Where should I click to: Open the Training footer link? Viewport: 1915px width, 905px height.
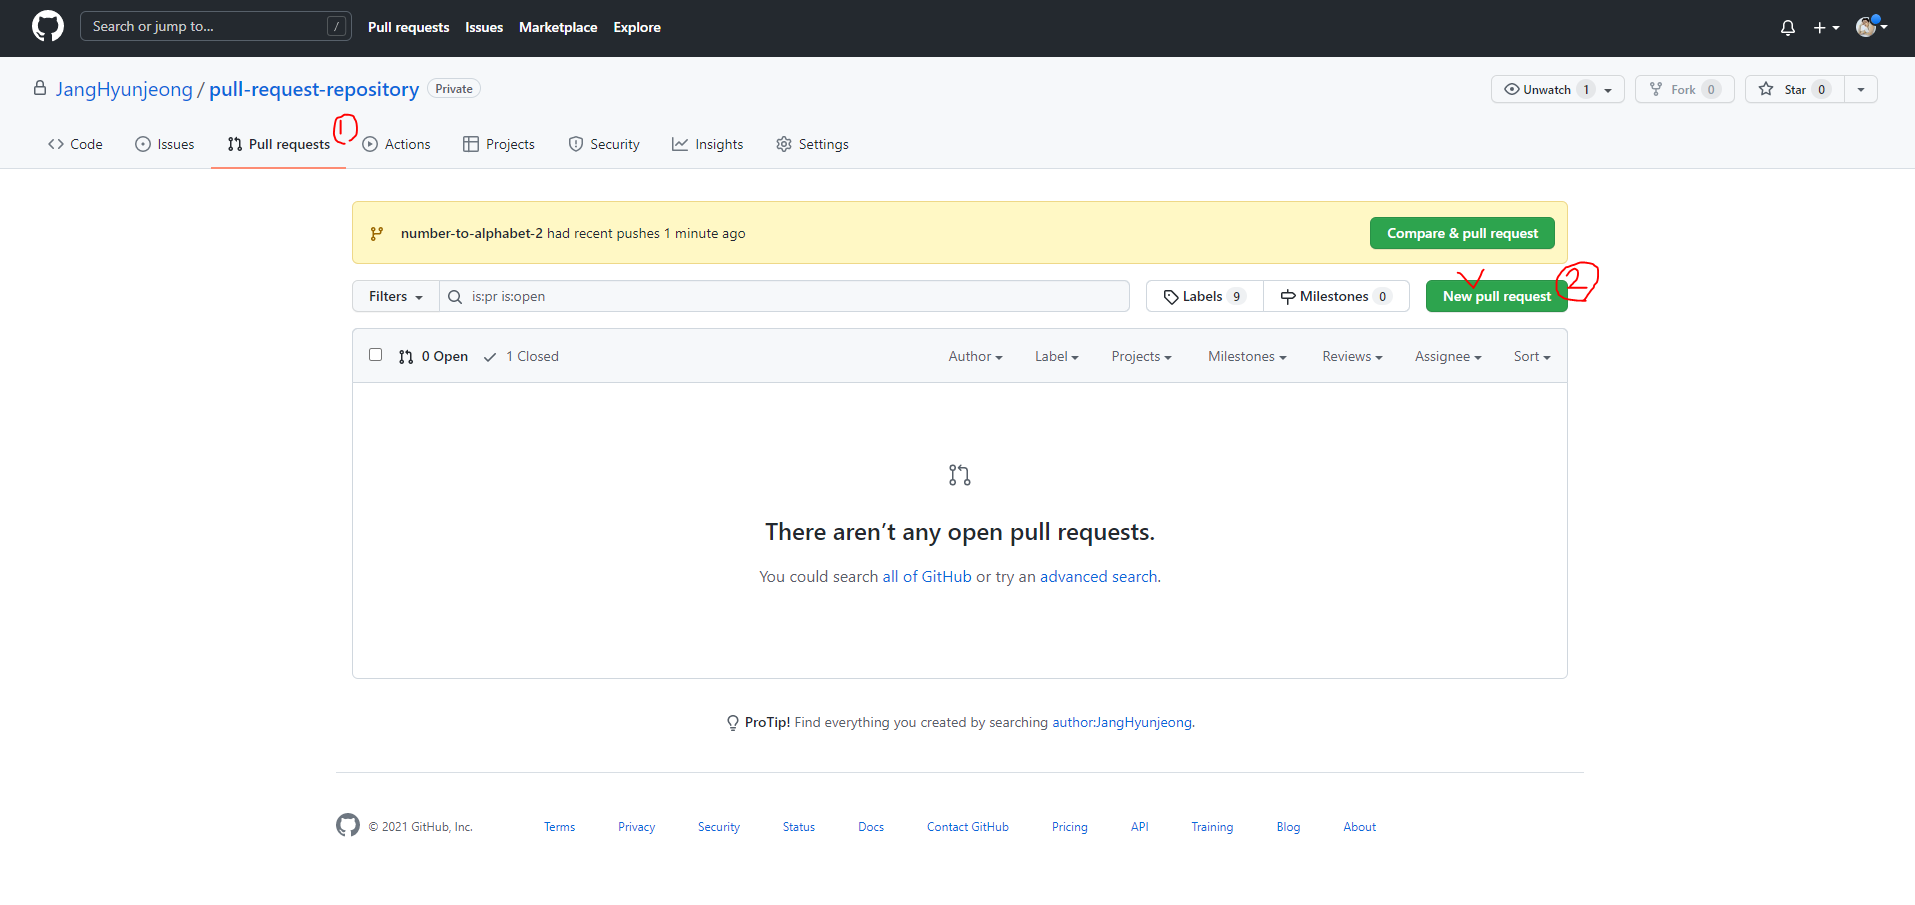(1212, 827)
